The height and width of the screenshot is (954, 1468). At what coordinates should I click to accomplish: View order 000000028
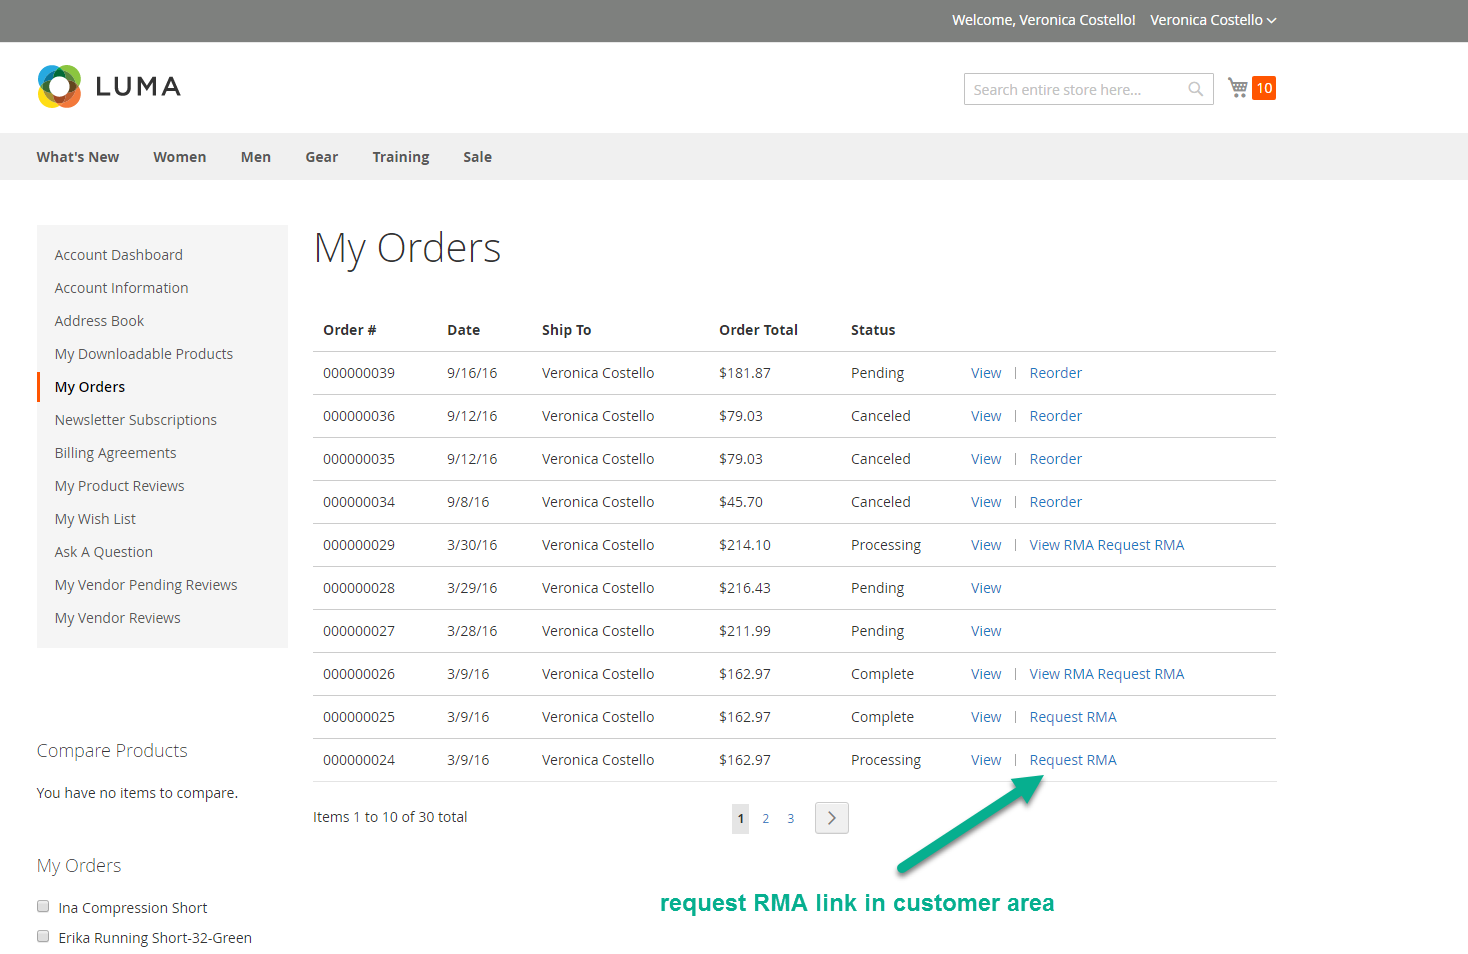coord(986,588)
